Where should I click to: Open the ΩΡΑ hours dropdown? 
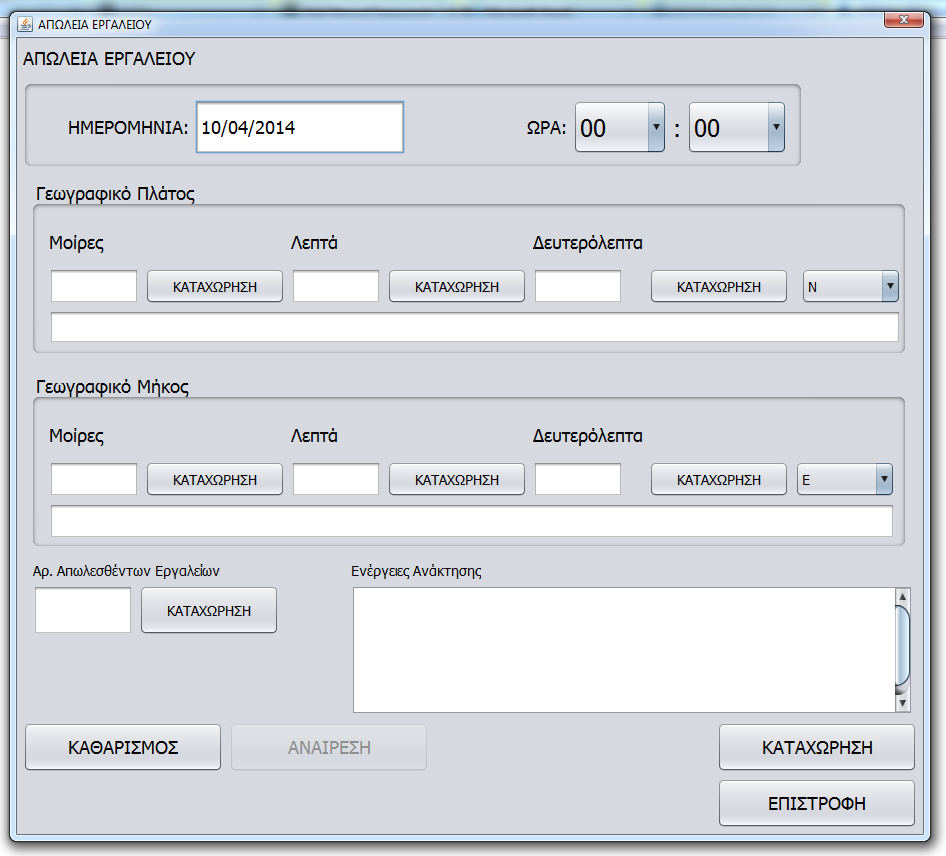(620, 127)
